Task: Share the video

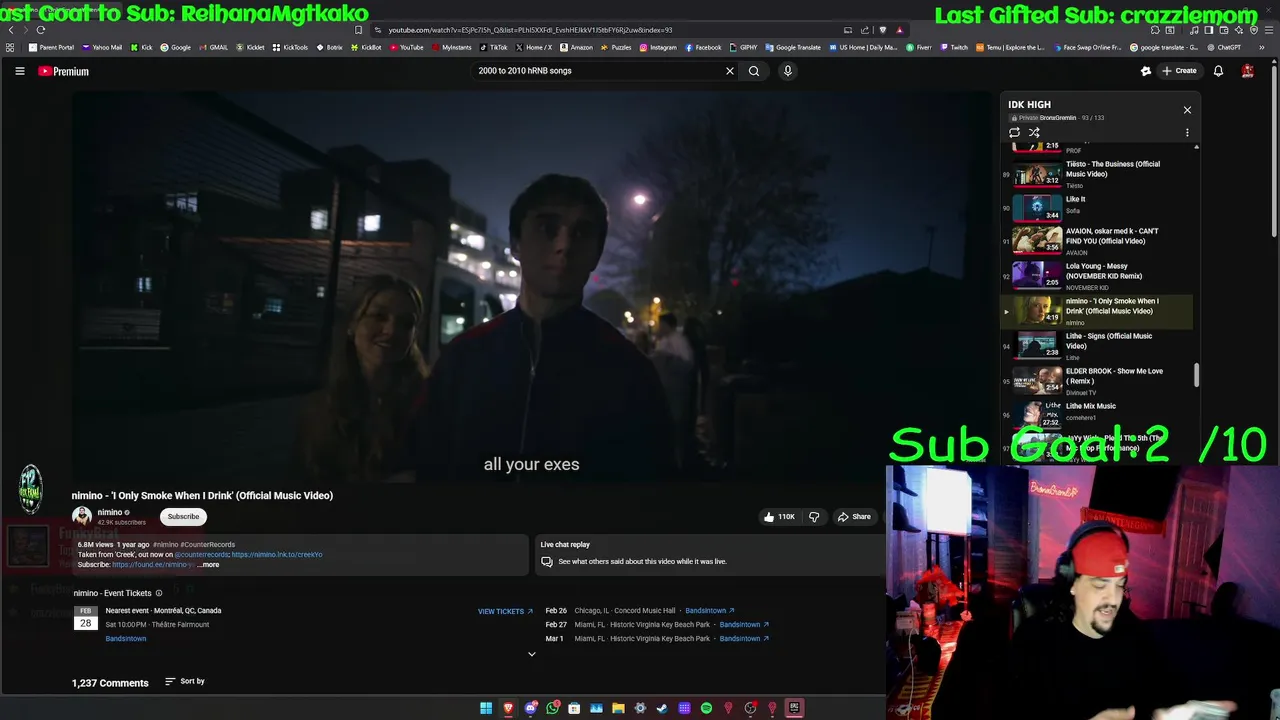Action: [854, 517]
